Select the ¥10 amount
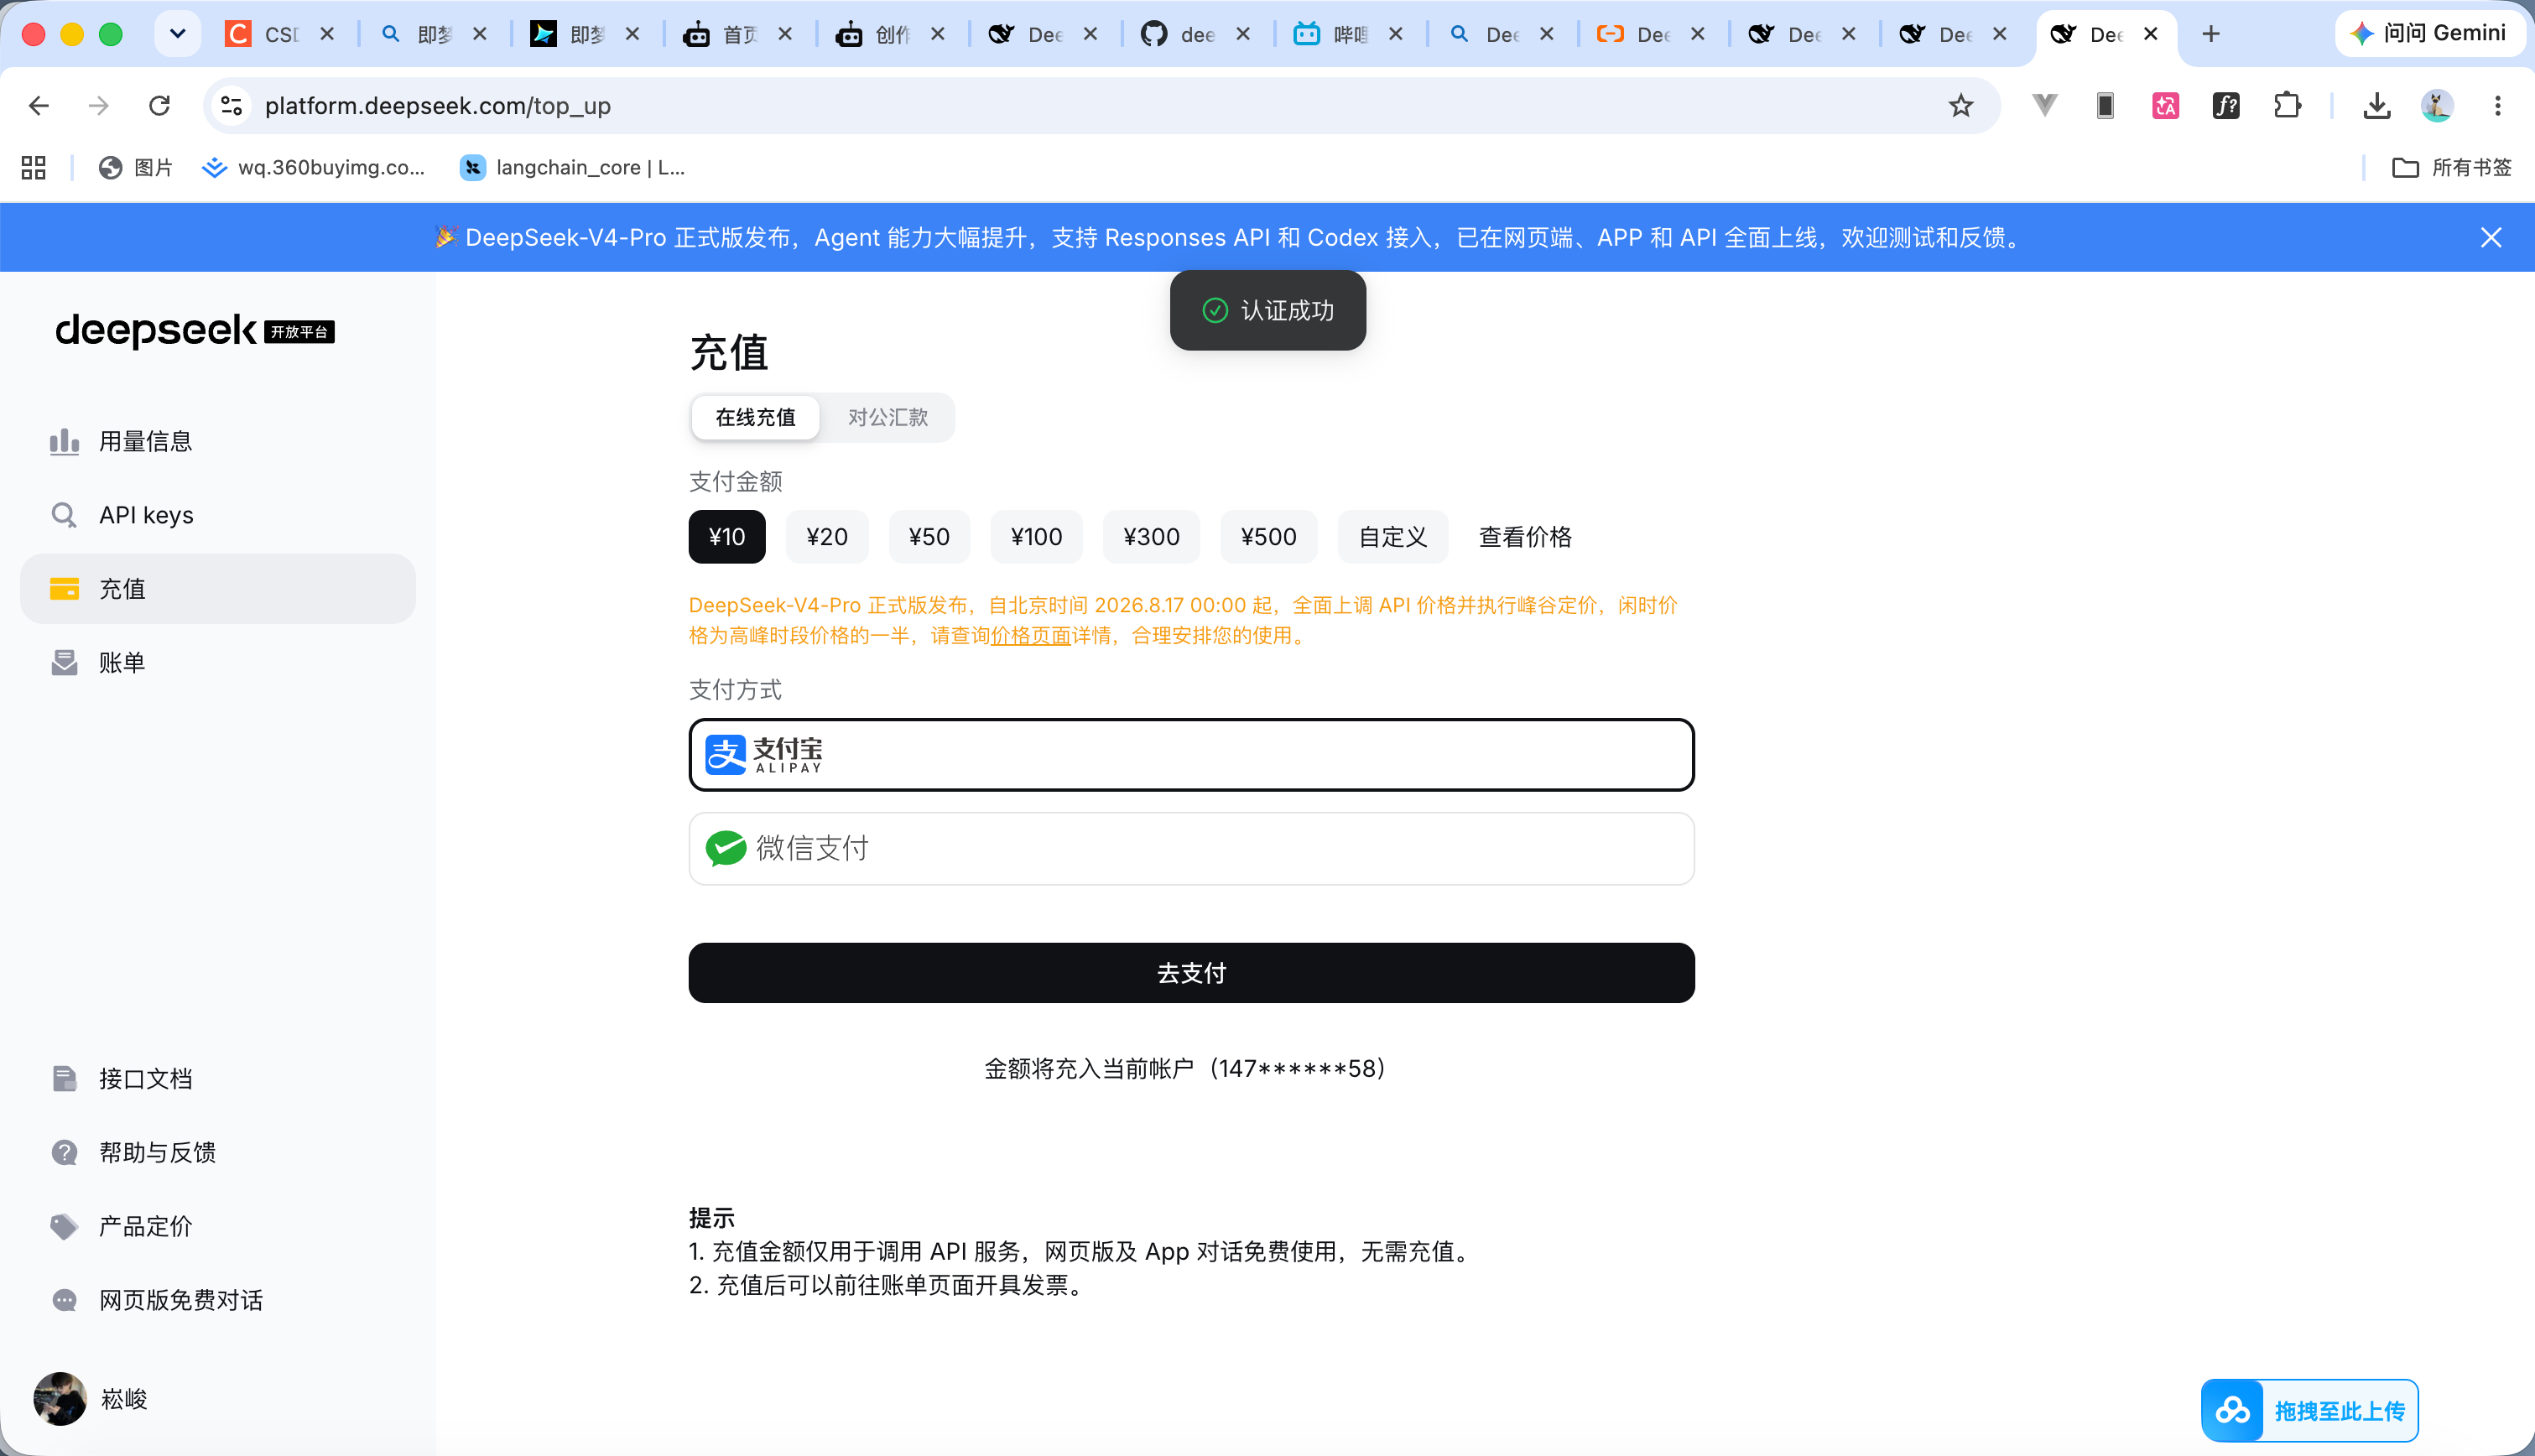Image resolution: width=2535 pixels, height=1456 pixels. [x=726, y=537]
